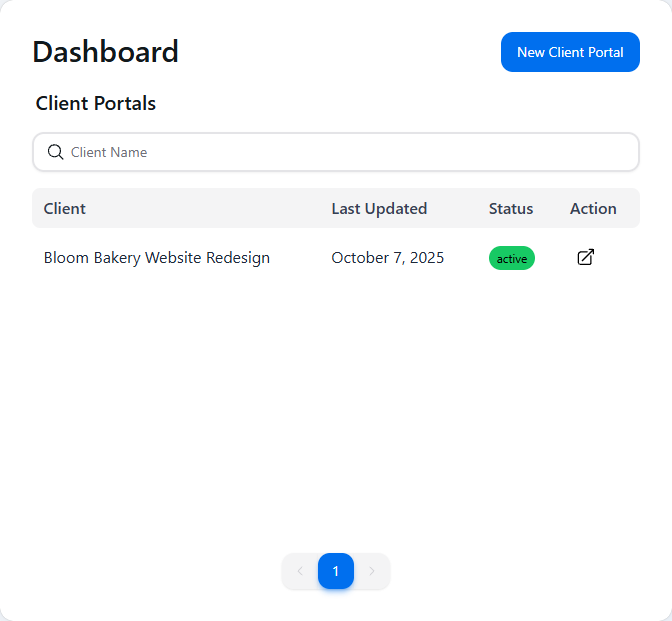Click the empty area below the table row

336,400
